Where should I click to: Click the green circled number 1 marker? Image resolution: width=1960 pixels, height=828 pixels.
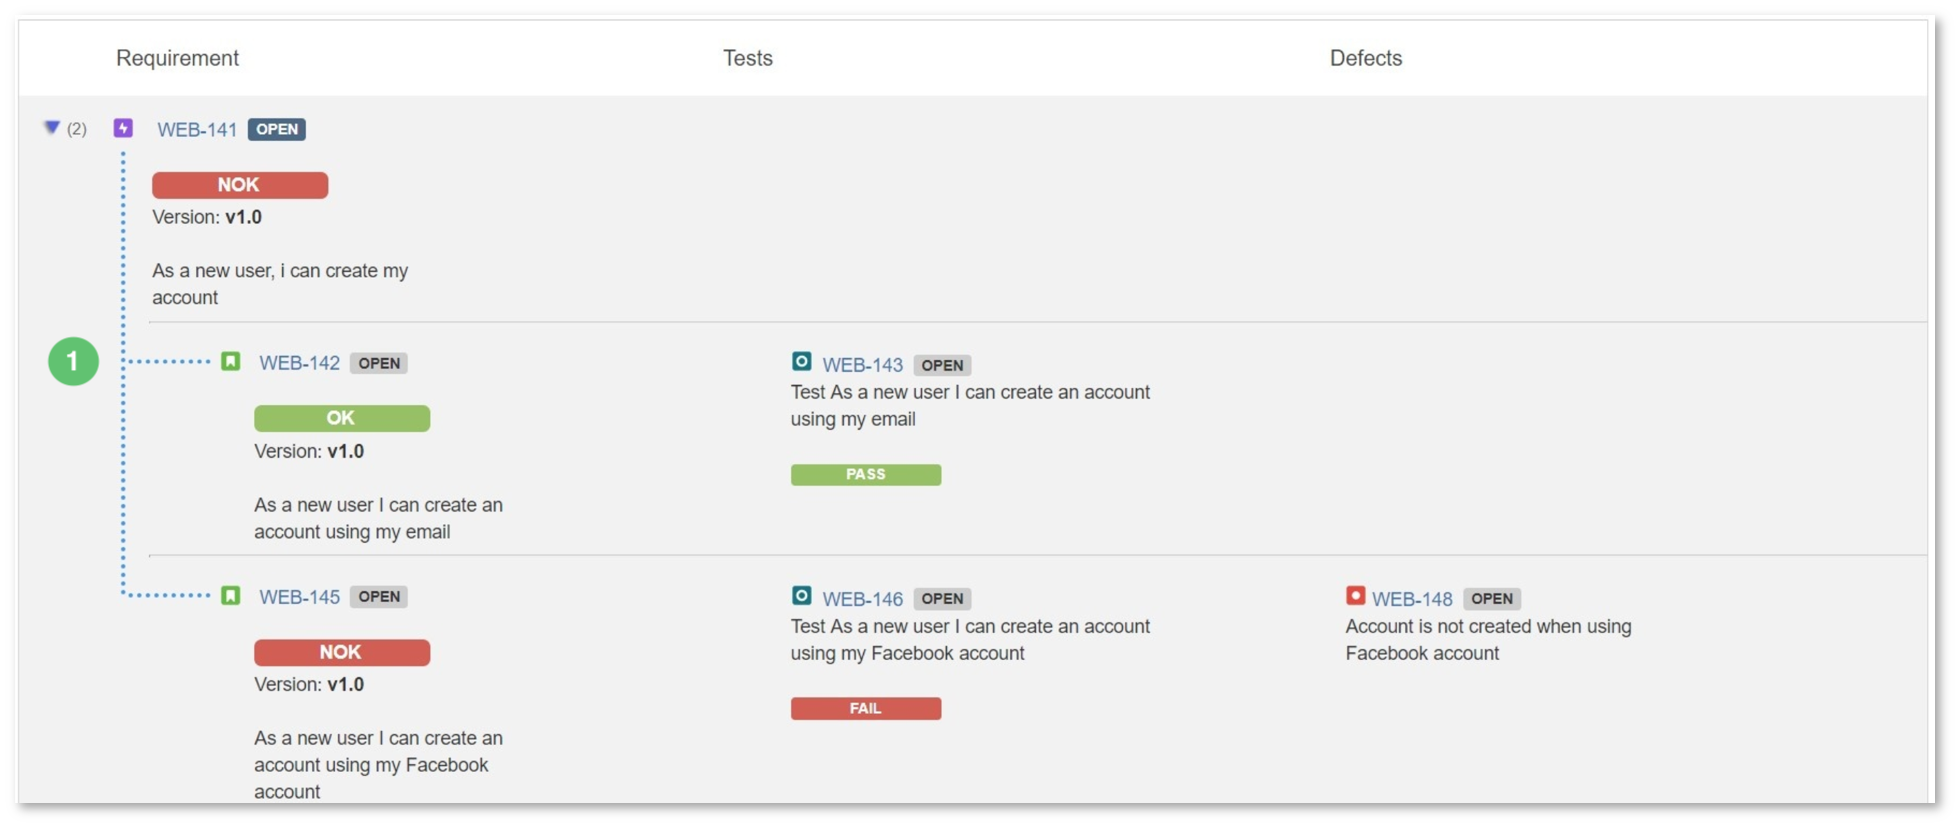click(73, 361)
